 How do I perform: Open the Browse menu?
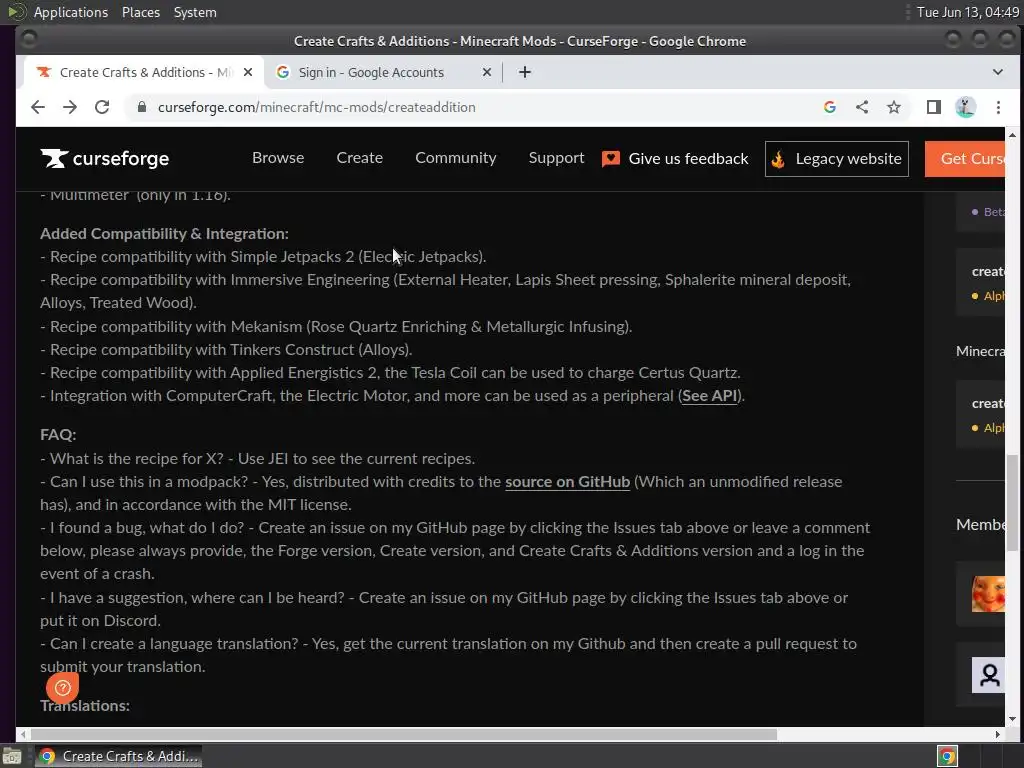[278, 158]
